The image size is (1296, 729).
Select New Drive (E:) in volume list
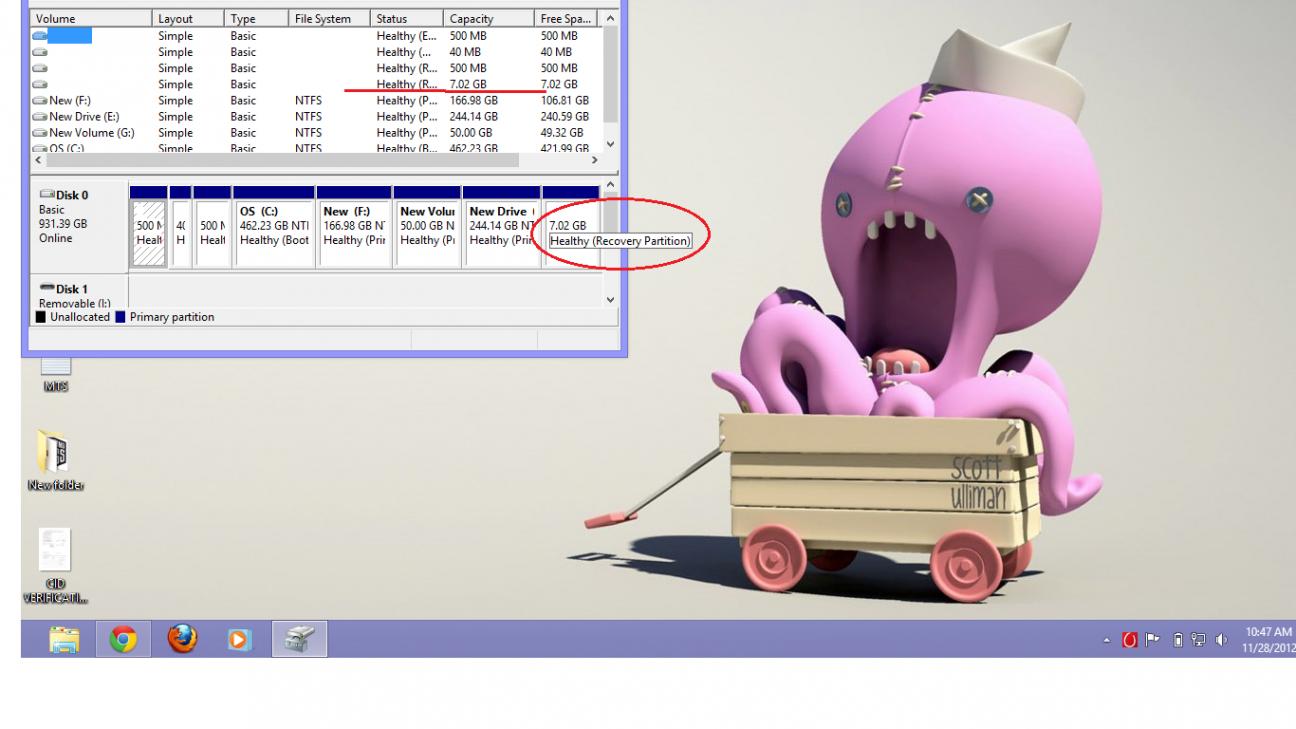(85, 116)
